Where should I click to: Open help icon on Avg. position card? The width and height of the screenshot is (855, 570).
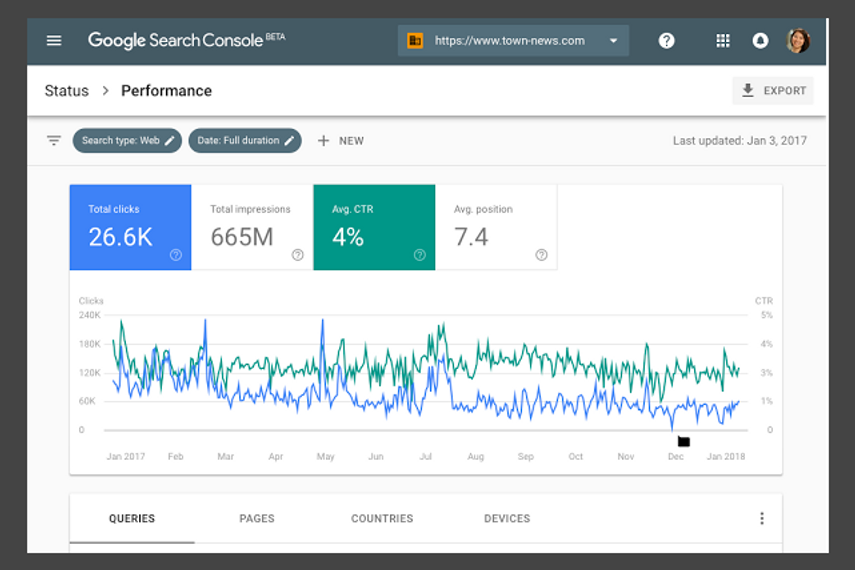(541, 255)
